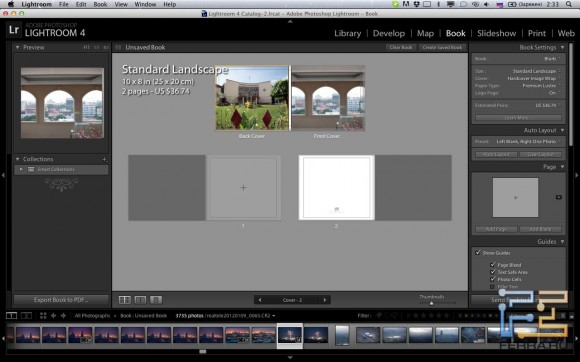580x362 pixels.
Task: Uncheck Text Safe Area guide
Action: (x=492, y=272)
